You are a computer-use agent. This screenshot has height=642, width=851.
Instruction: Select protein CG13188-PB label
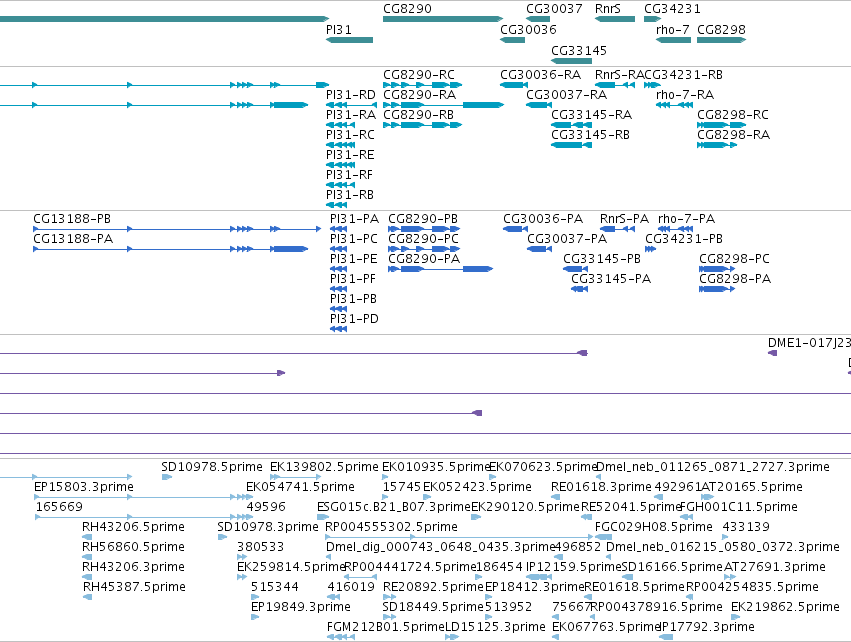click(72, 219)
